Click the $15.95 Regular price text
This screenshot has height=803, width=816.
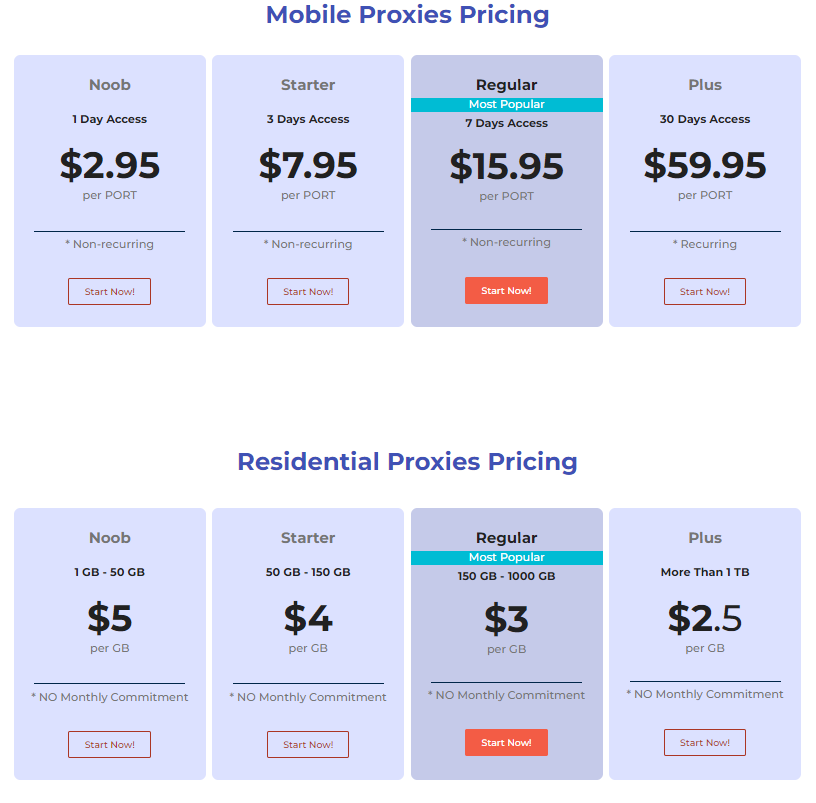[506, 167]
